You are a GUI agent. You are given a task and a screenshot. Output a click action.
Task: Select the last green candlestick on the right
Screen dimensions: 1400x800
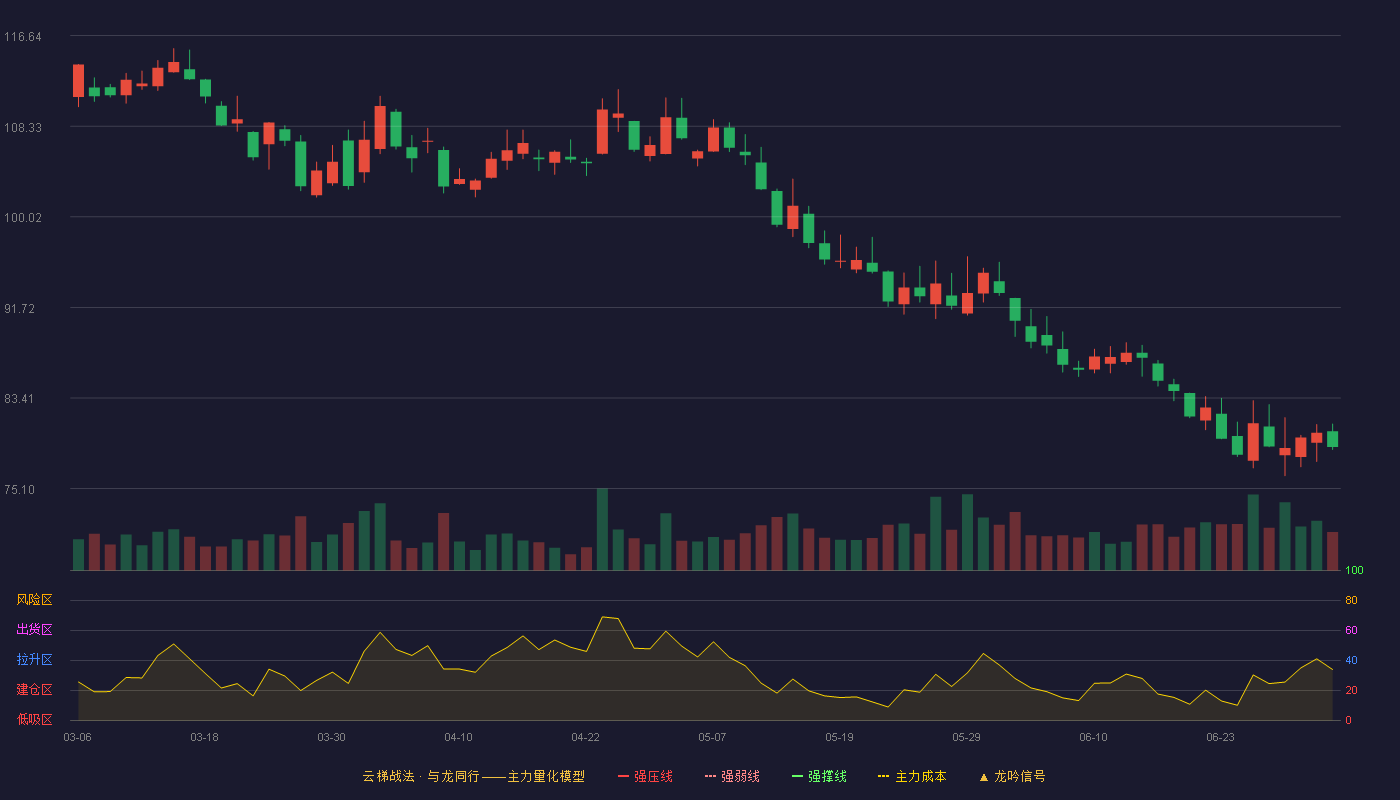1332,439
